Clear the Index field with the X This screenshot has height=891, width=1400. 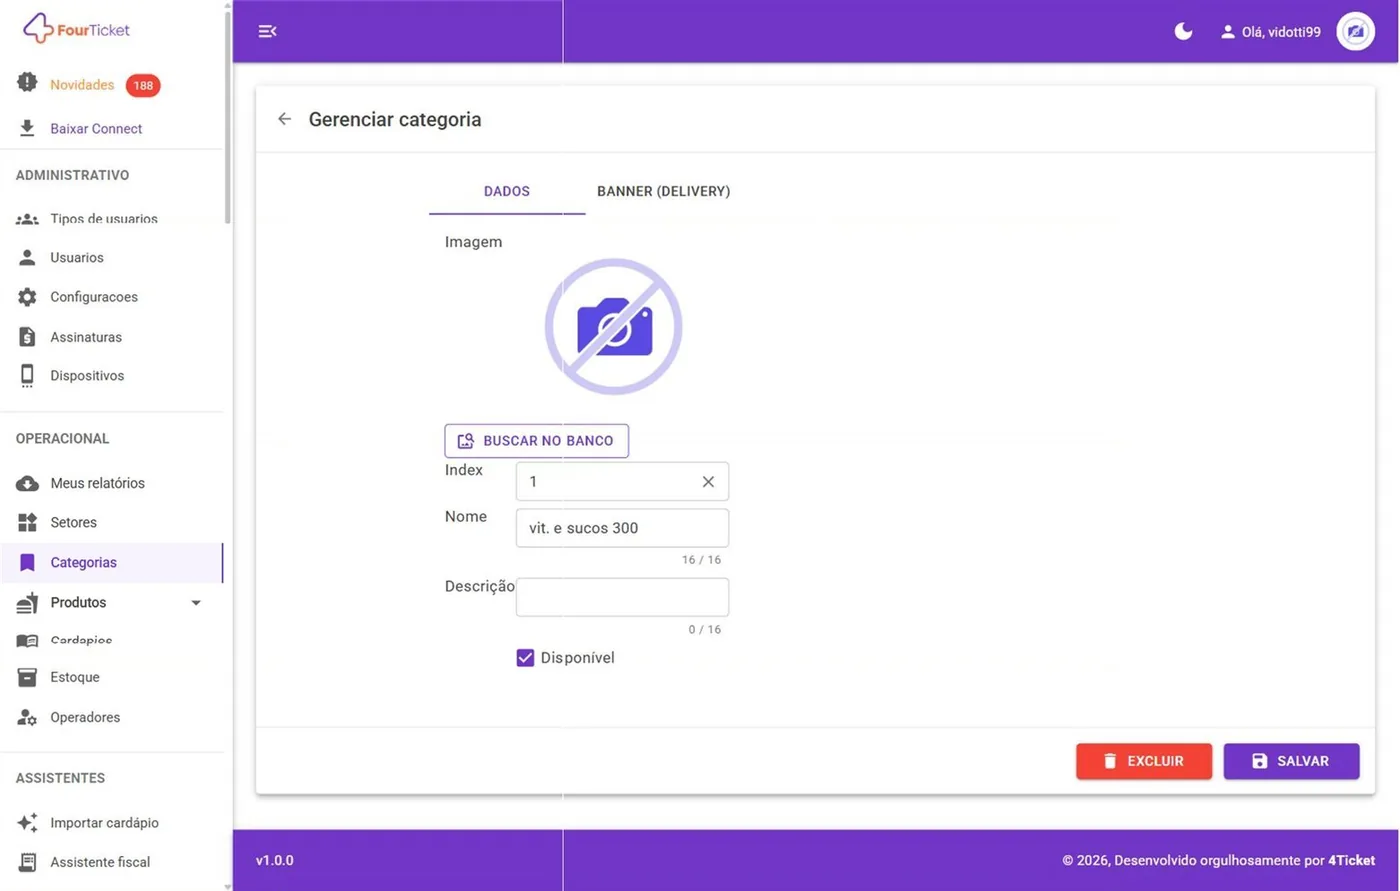(708, 482)
